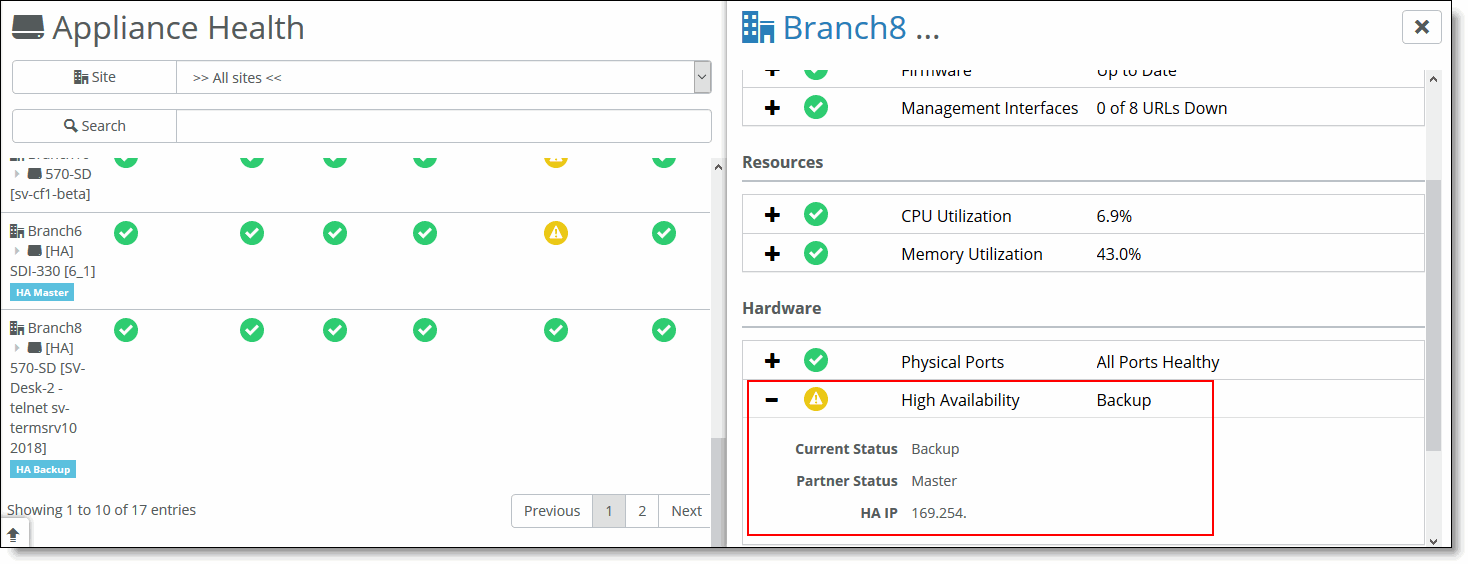Close the Branch8 details panel
1468x564 pixels.
coord(1421,27)
